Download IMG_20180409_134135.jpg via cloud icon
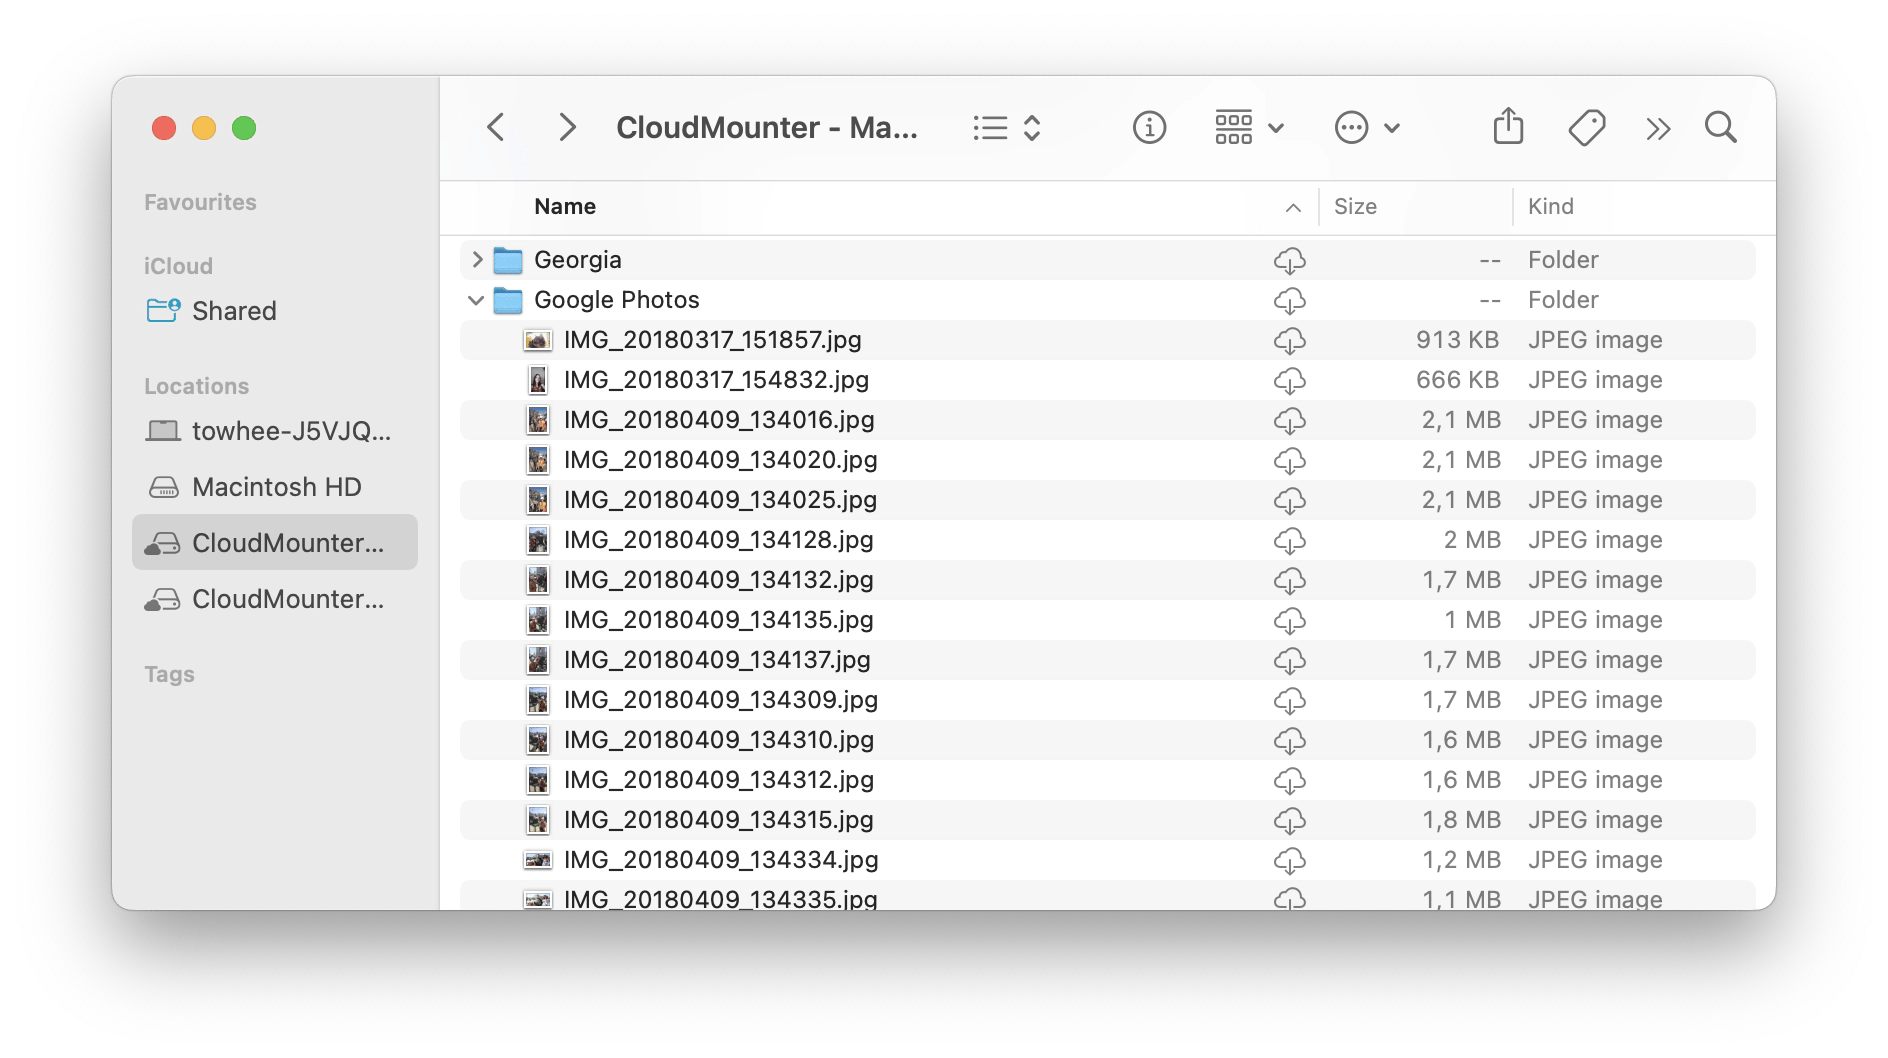 [1290, 621]
